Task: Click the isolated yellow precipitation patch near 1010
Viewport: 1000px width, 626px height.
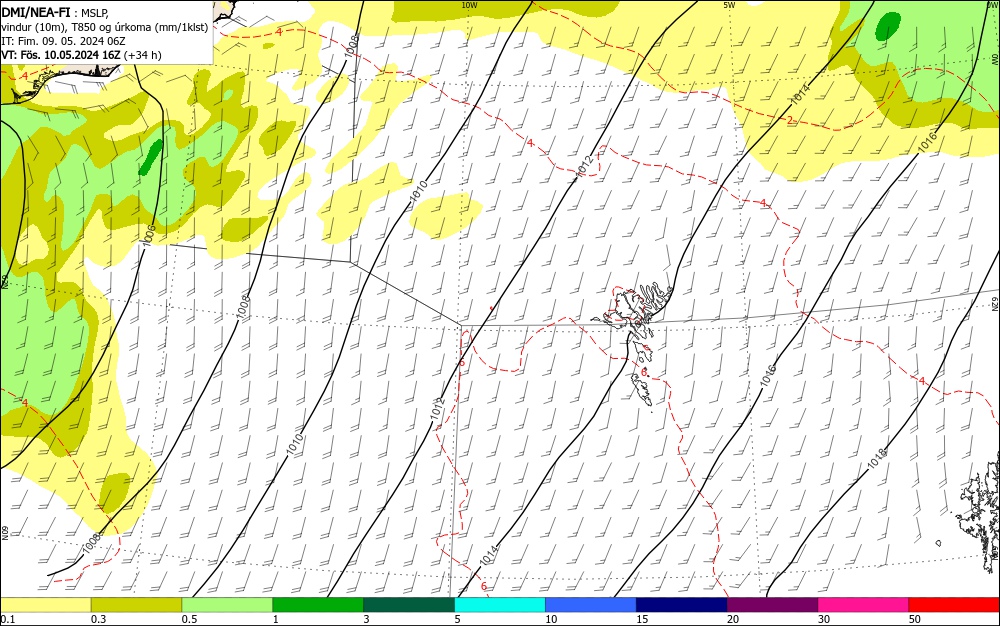Action: click(x=445, y=215)
